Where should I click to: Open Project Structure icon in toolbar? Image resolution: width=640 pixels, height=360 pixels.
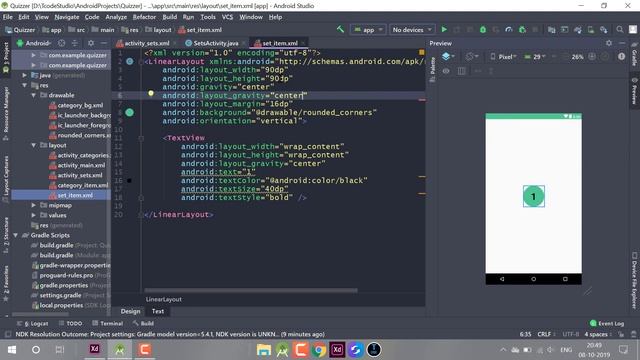(x=551, y=29)
